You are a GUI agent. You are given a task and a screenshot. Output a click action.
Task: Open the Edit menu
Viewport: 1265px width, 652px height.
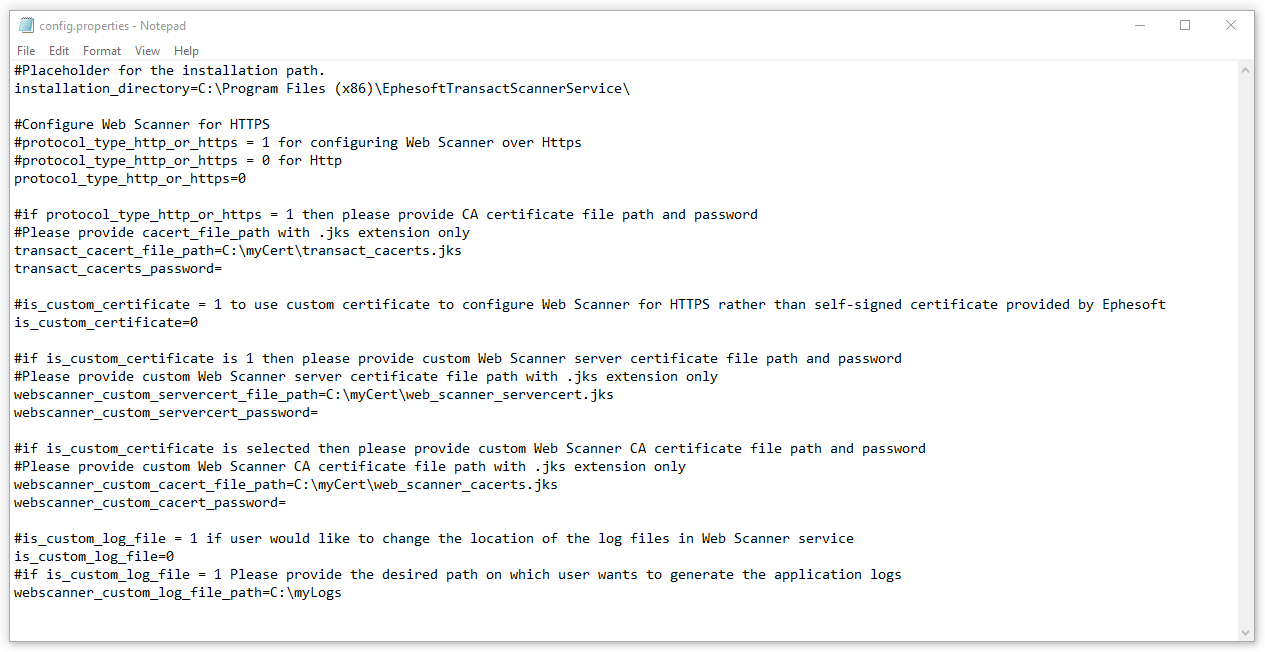59,51
